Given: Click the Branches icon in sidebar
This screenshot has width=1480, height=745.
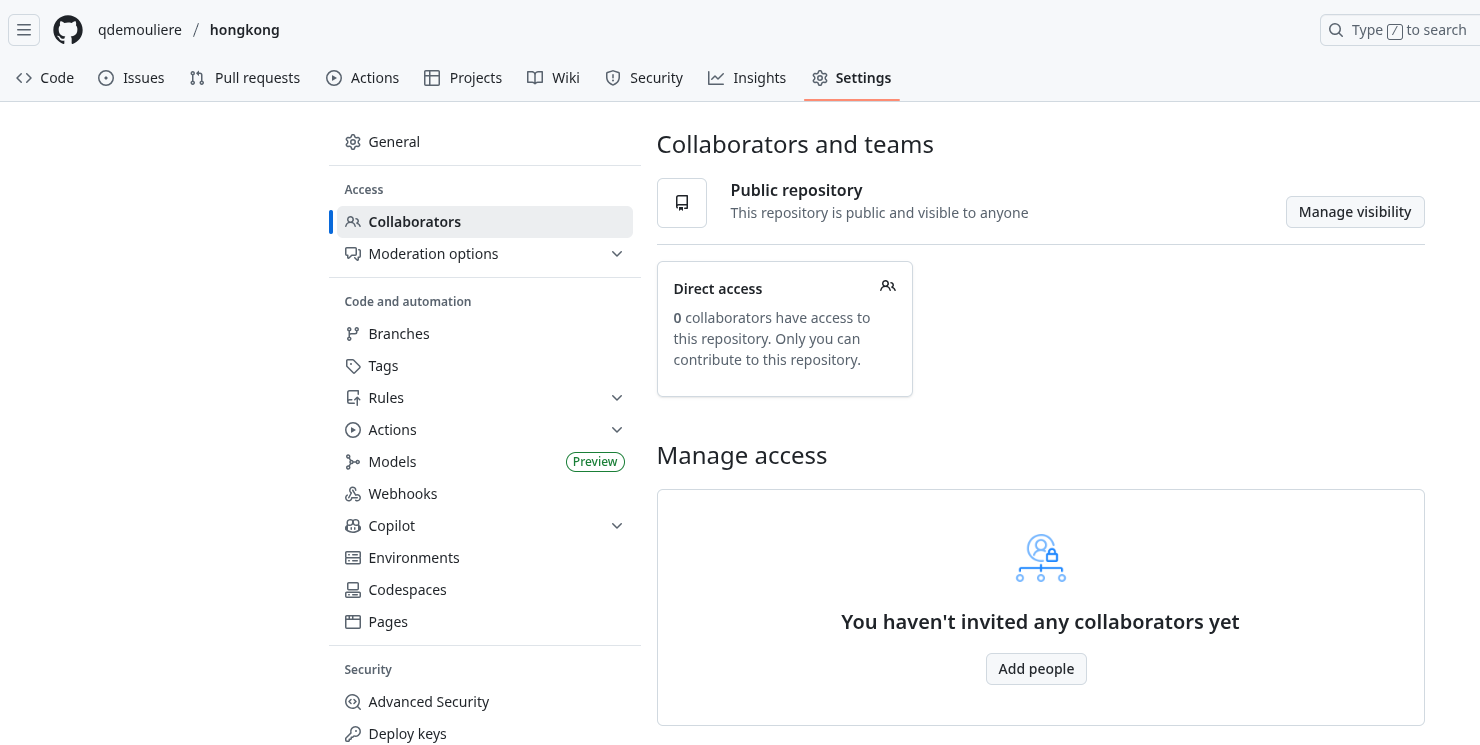Looking at the screenshot, I should point(353,334).
